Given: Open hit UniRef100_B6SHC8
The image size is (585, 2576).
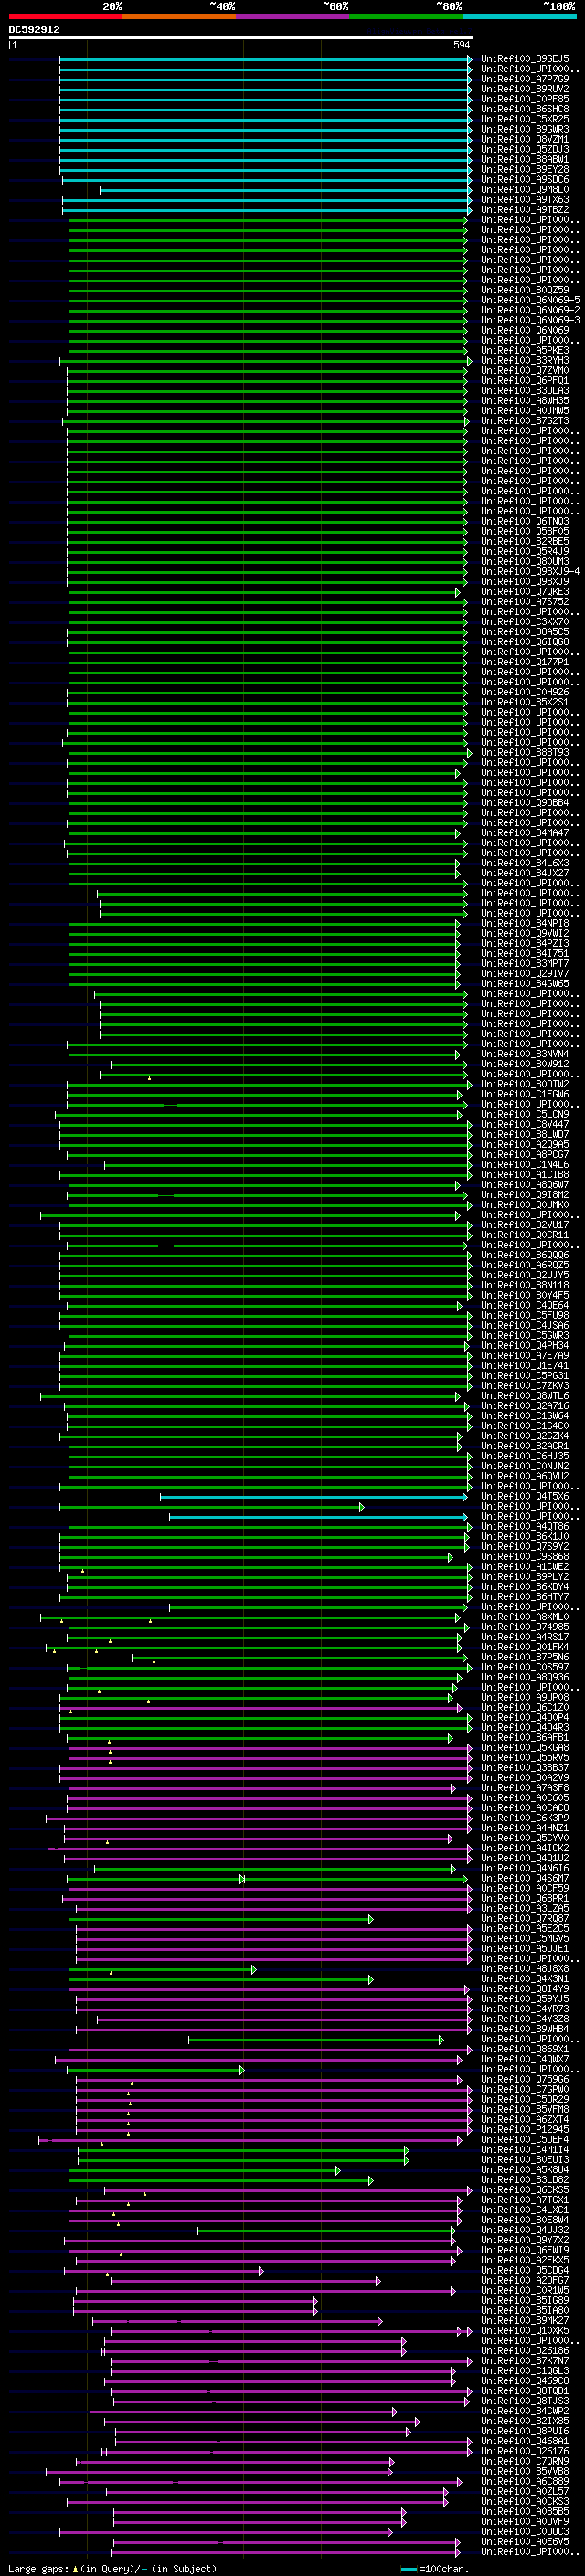Looking at the screenshot, I should coord(524,109).
